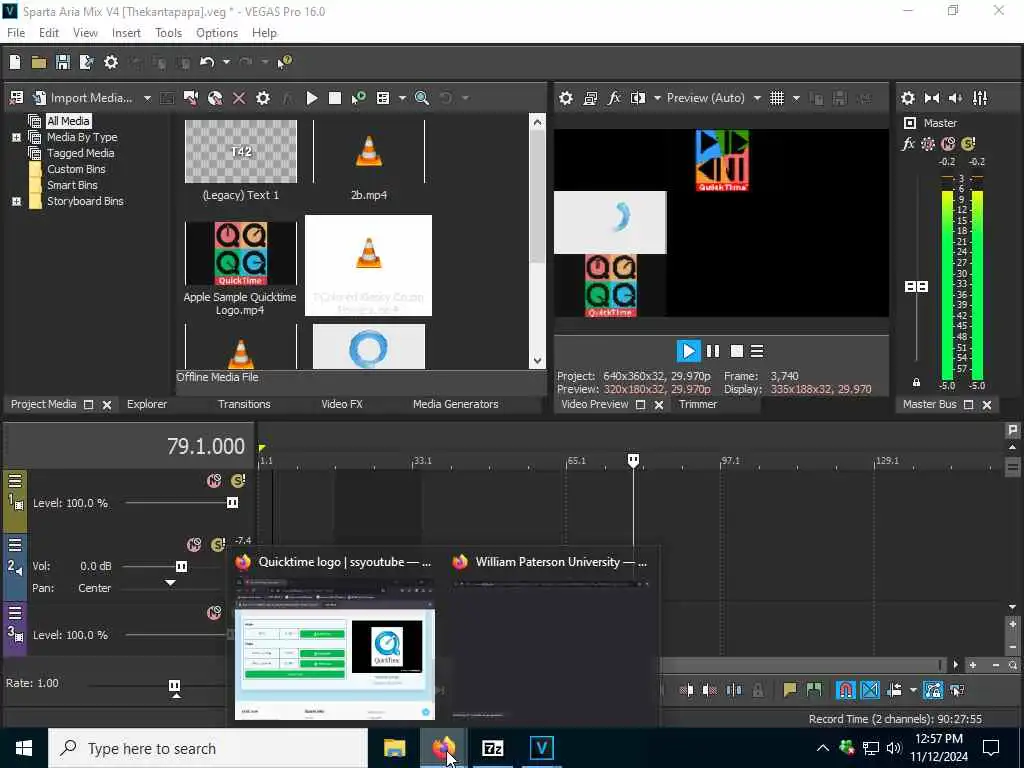Toggle the Overlays grid in video preview
Viewport: 1024px width, 768px height.
pyautogui.click(x=776, y=98)
